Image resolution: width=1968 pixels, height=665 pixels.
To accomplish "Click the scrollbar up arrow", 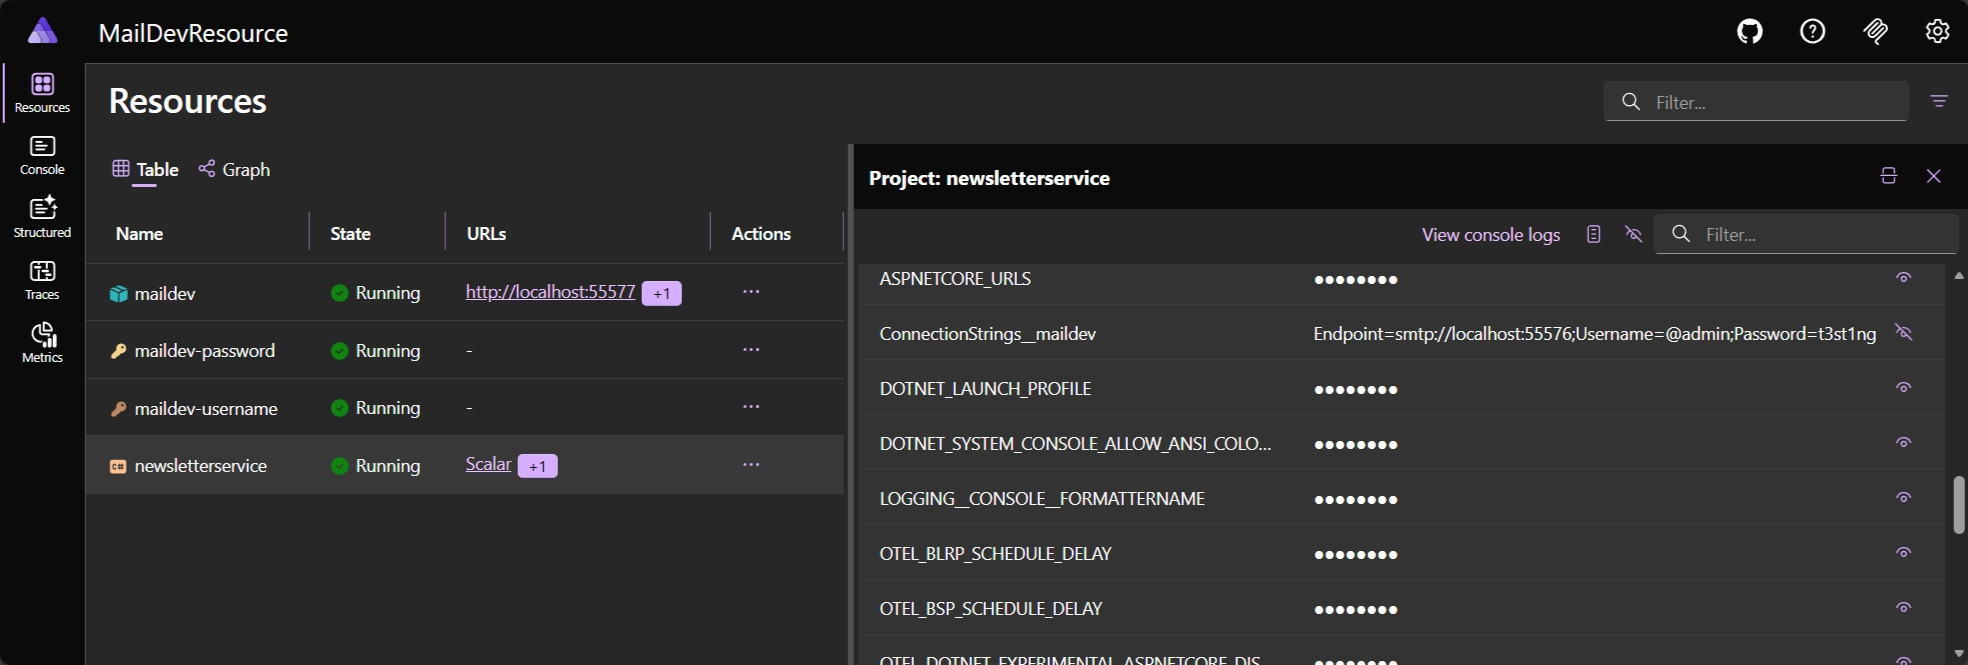I will point(1959,275).
